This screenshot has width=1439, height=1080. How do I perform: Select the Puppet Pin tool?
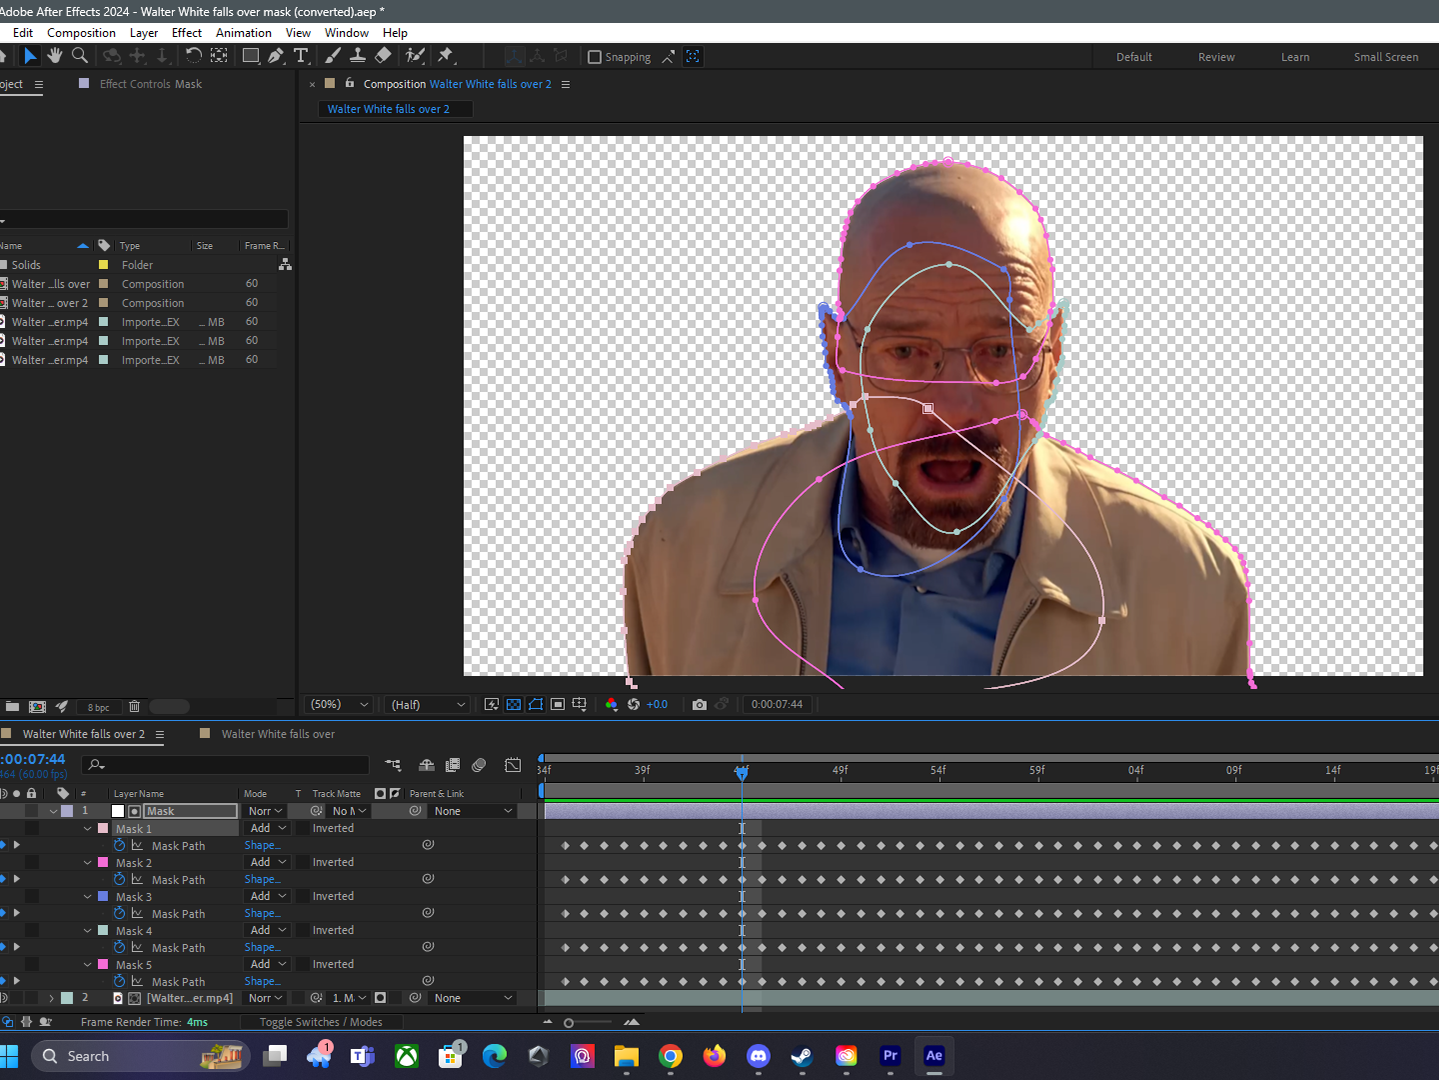click(x=446, y=56)
